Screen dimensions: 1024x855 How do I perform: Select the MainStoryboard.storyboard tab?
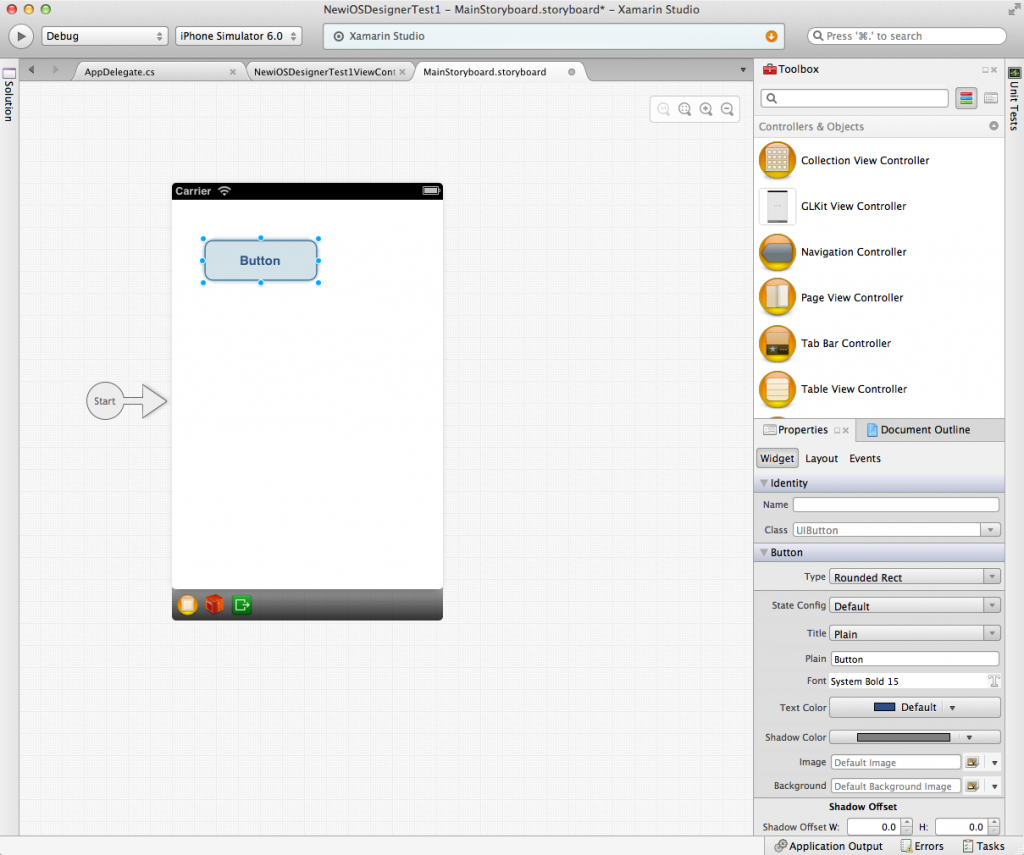tap(485, 72)
